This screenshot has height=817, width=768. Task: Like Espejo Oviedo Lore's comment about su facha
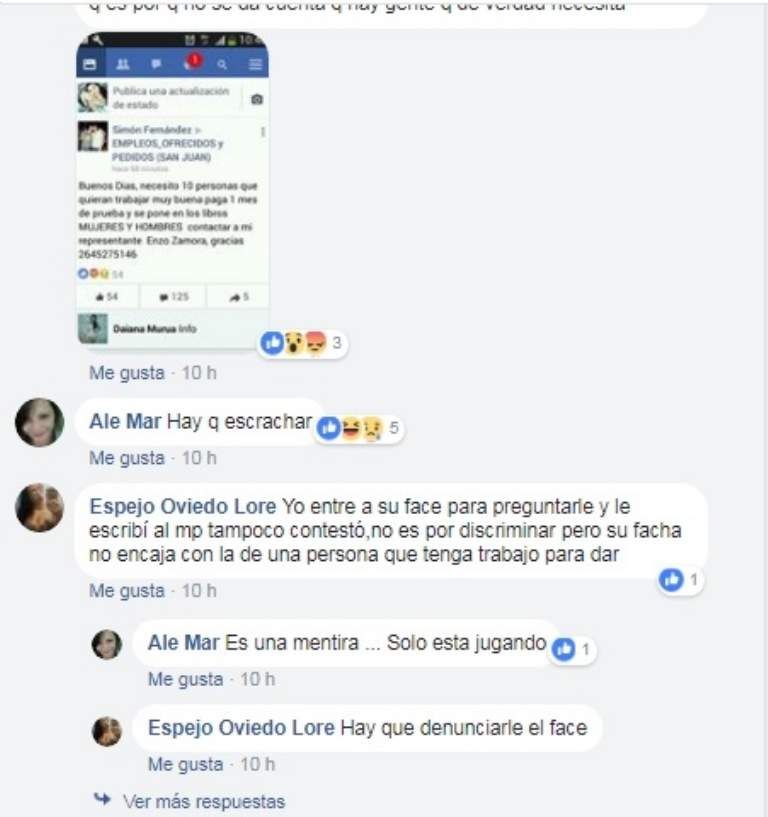pos(127,591)
